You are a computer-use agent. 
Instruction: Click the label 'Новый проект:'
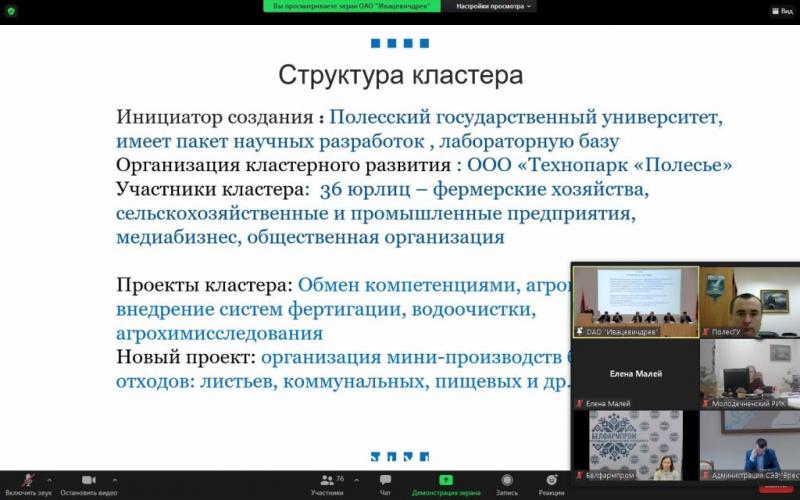(x=186, y=357)
